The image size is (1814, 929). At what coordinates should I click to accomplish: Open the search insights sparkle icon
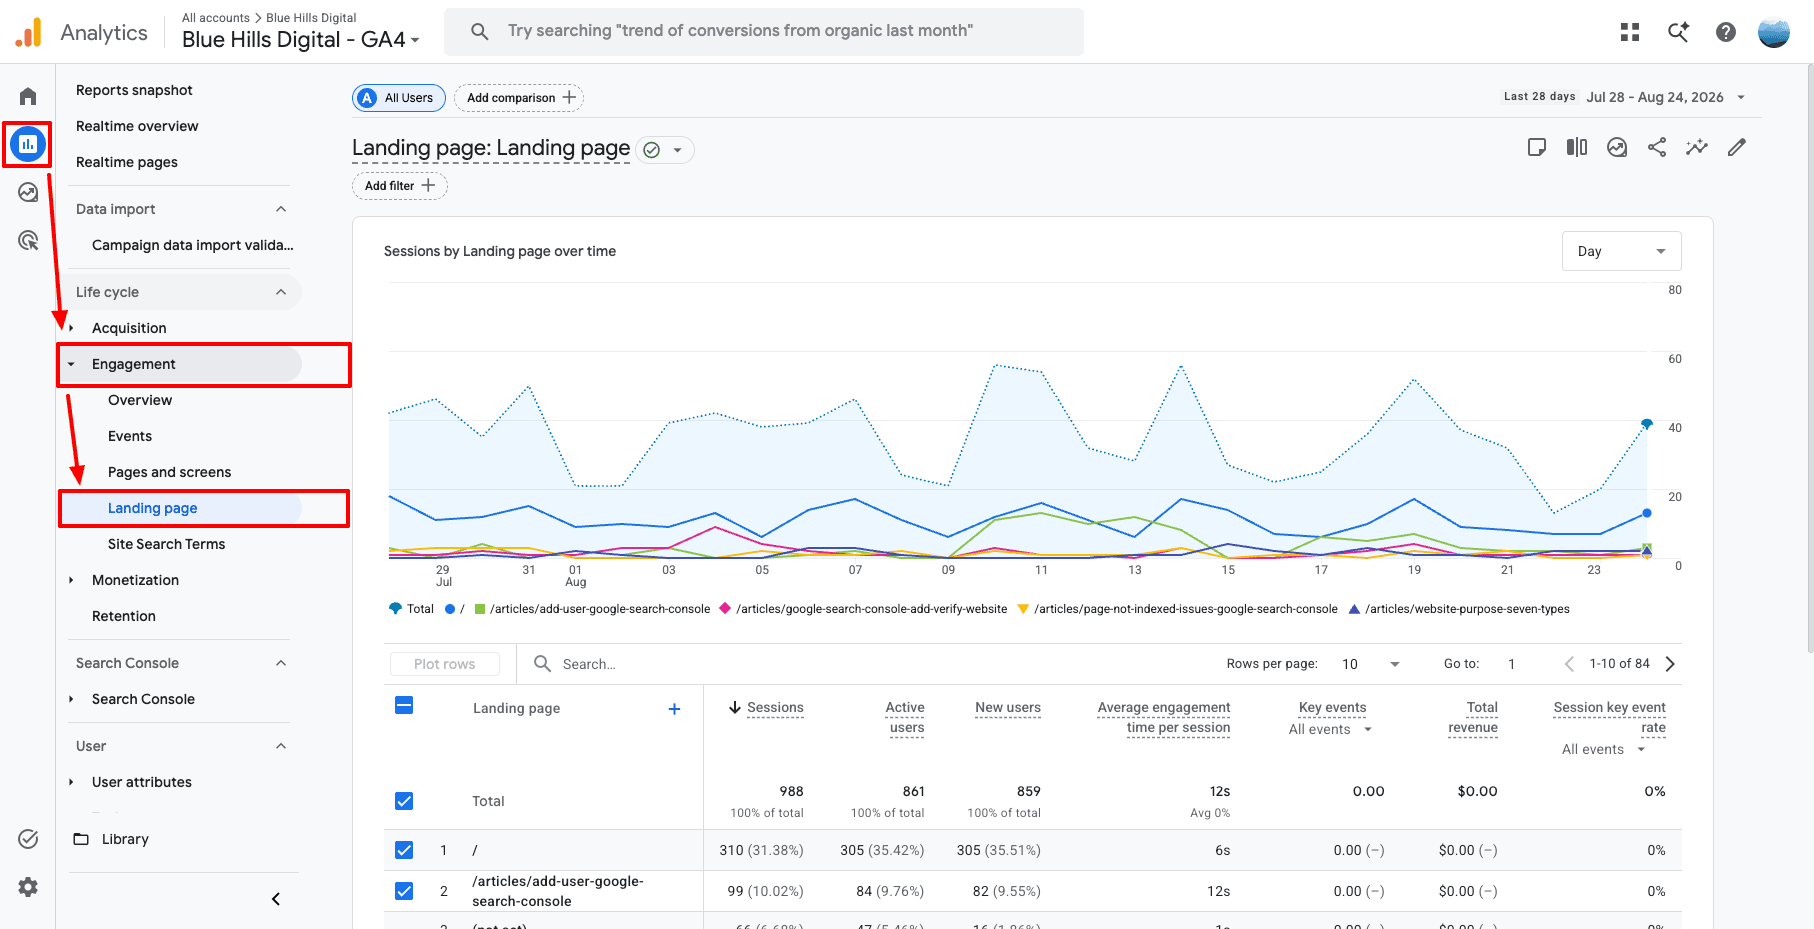point(1678,32)
